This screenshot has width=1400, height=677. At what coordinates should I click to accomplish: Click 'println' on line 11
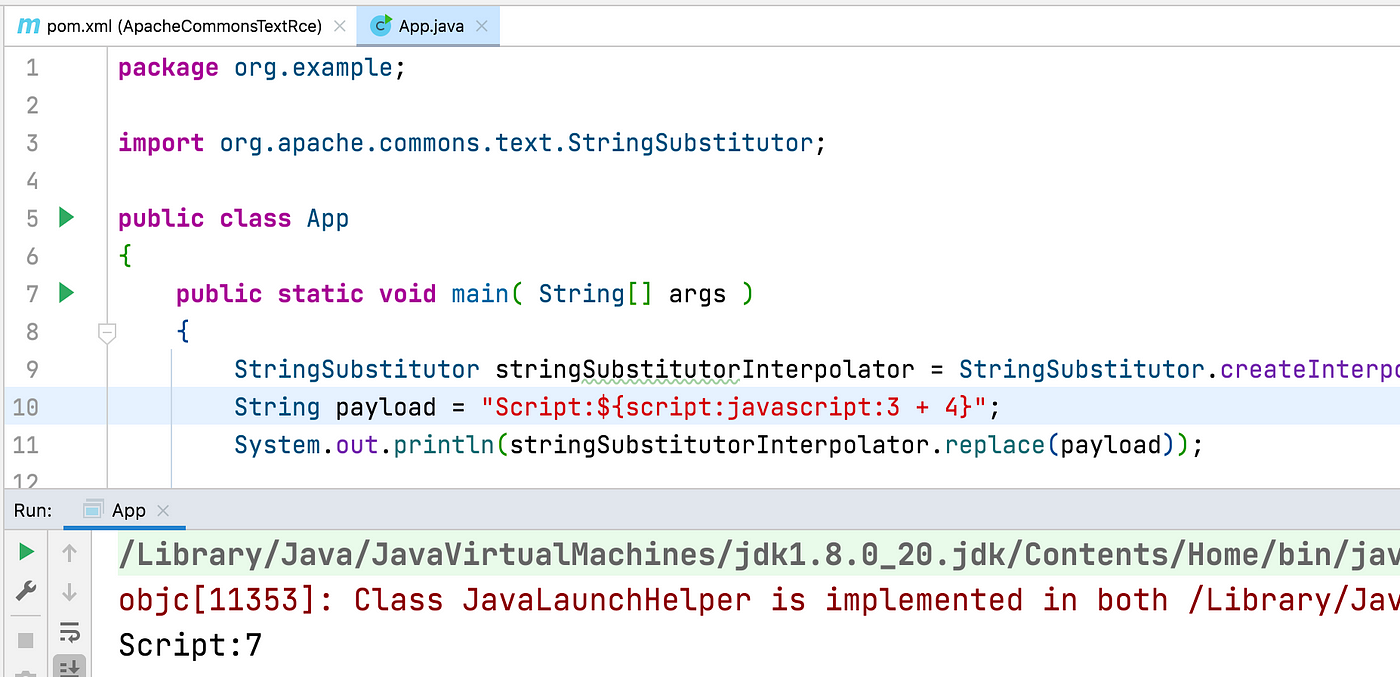[x=444, y=445]
